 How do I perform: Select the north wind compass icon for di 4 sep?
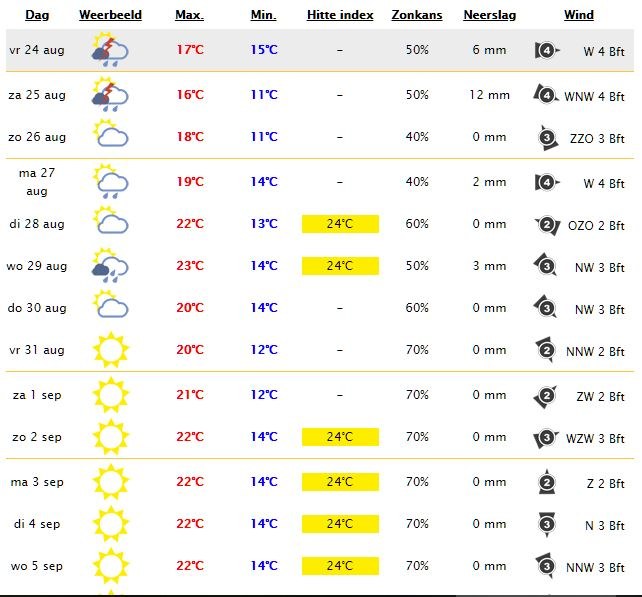click(547, 524)
